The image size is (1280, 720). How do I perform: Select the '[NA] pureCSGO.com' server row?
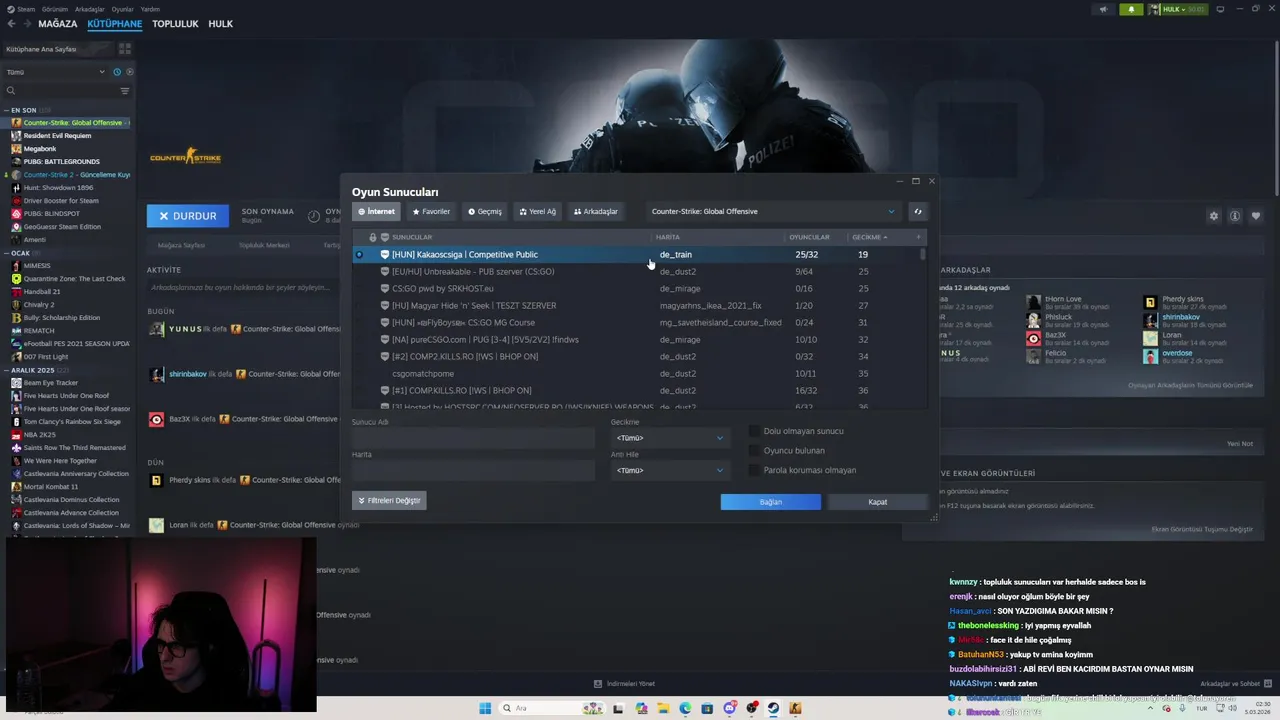(x=639, y=340)
